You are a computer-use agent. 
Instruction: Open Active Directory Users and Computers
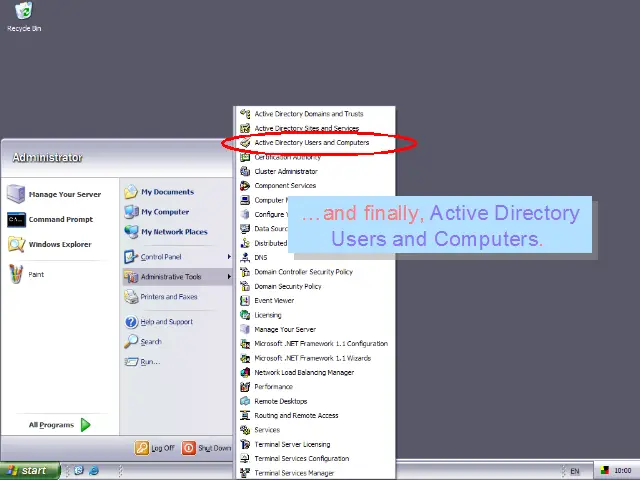[316, 142]
